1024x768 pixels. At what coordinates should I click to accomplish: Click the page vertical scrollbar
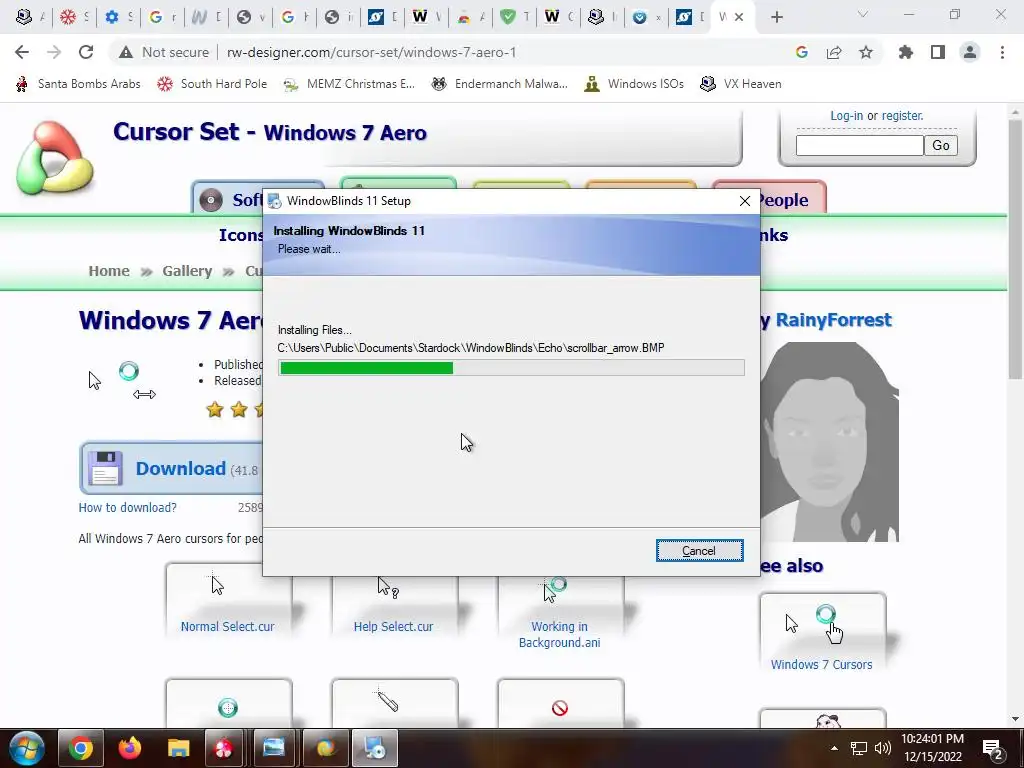click(x=1015, y=248)
